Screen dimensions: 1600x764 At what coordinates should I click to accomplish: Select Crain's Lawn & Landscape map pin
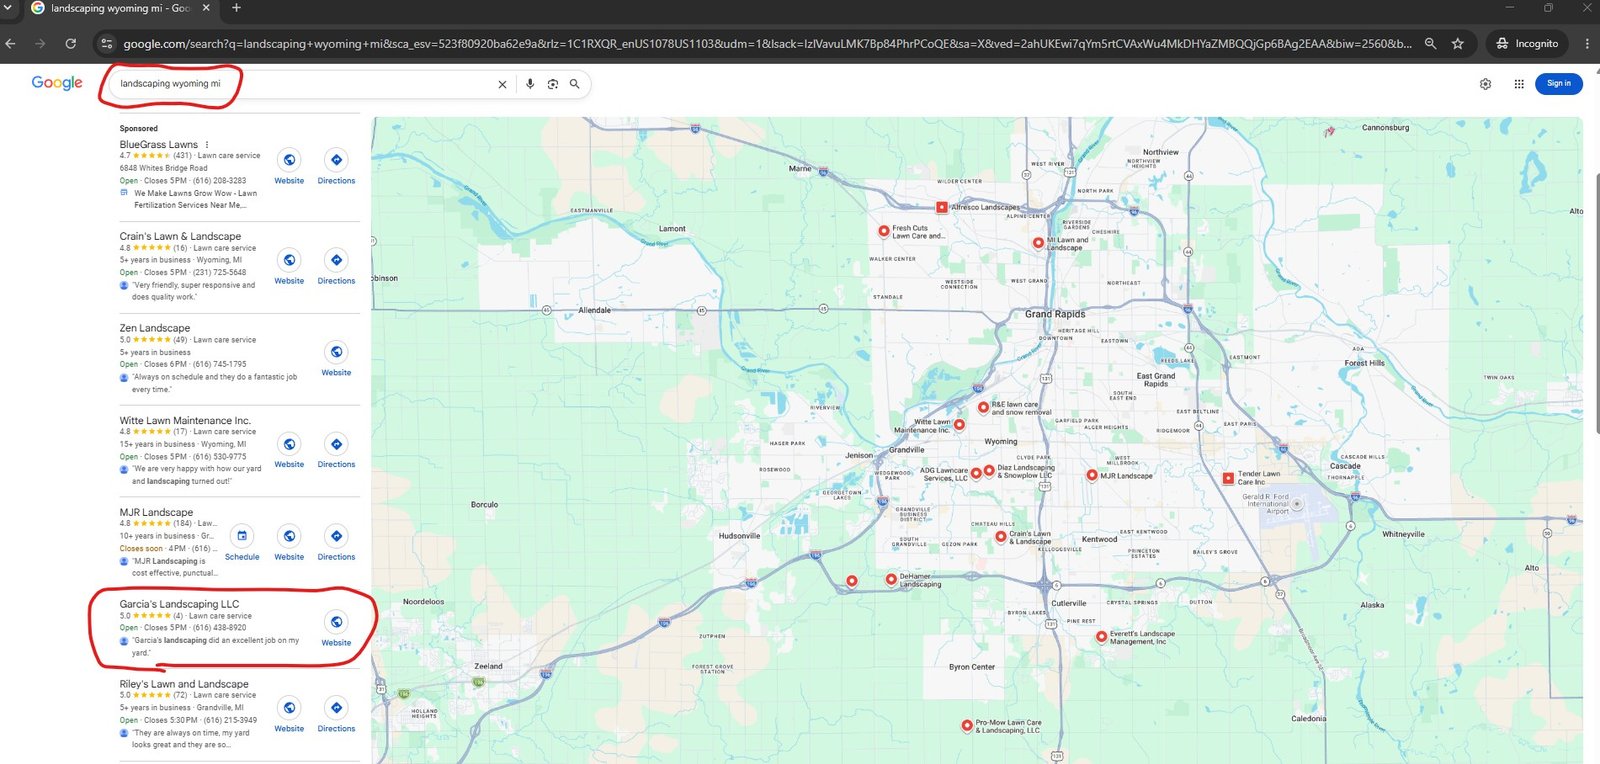coord(1000,537)
